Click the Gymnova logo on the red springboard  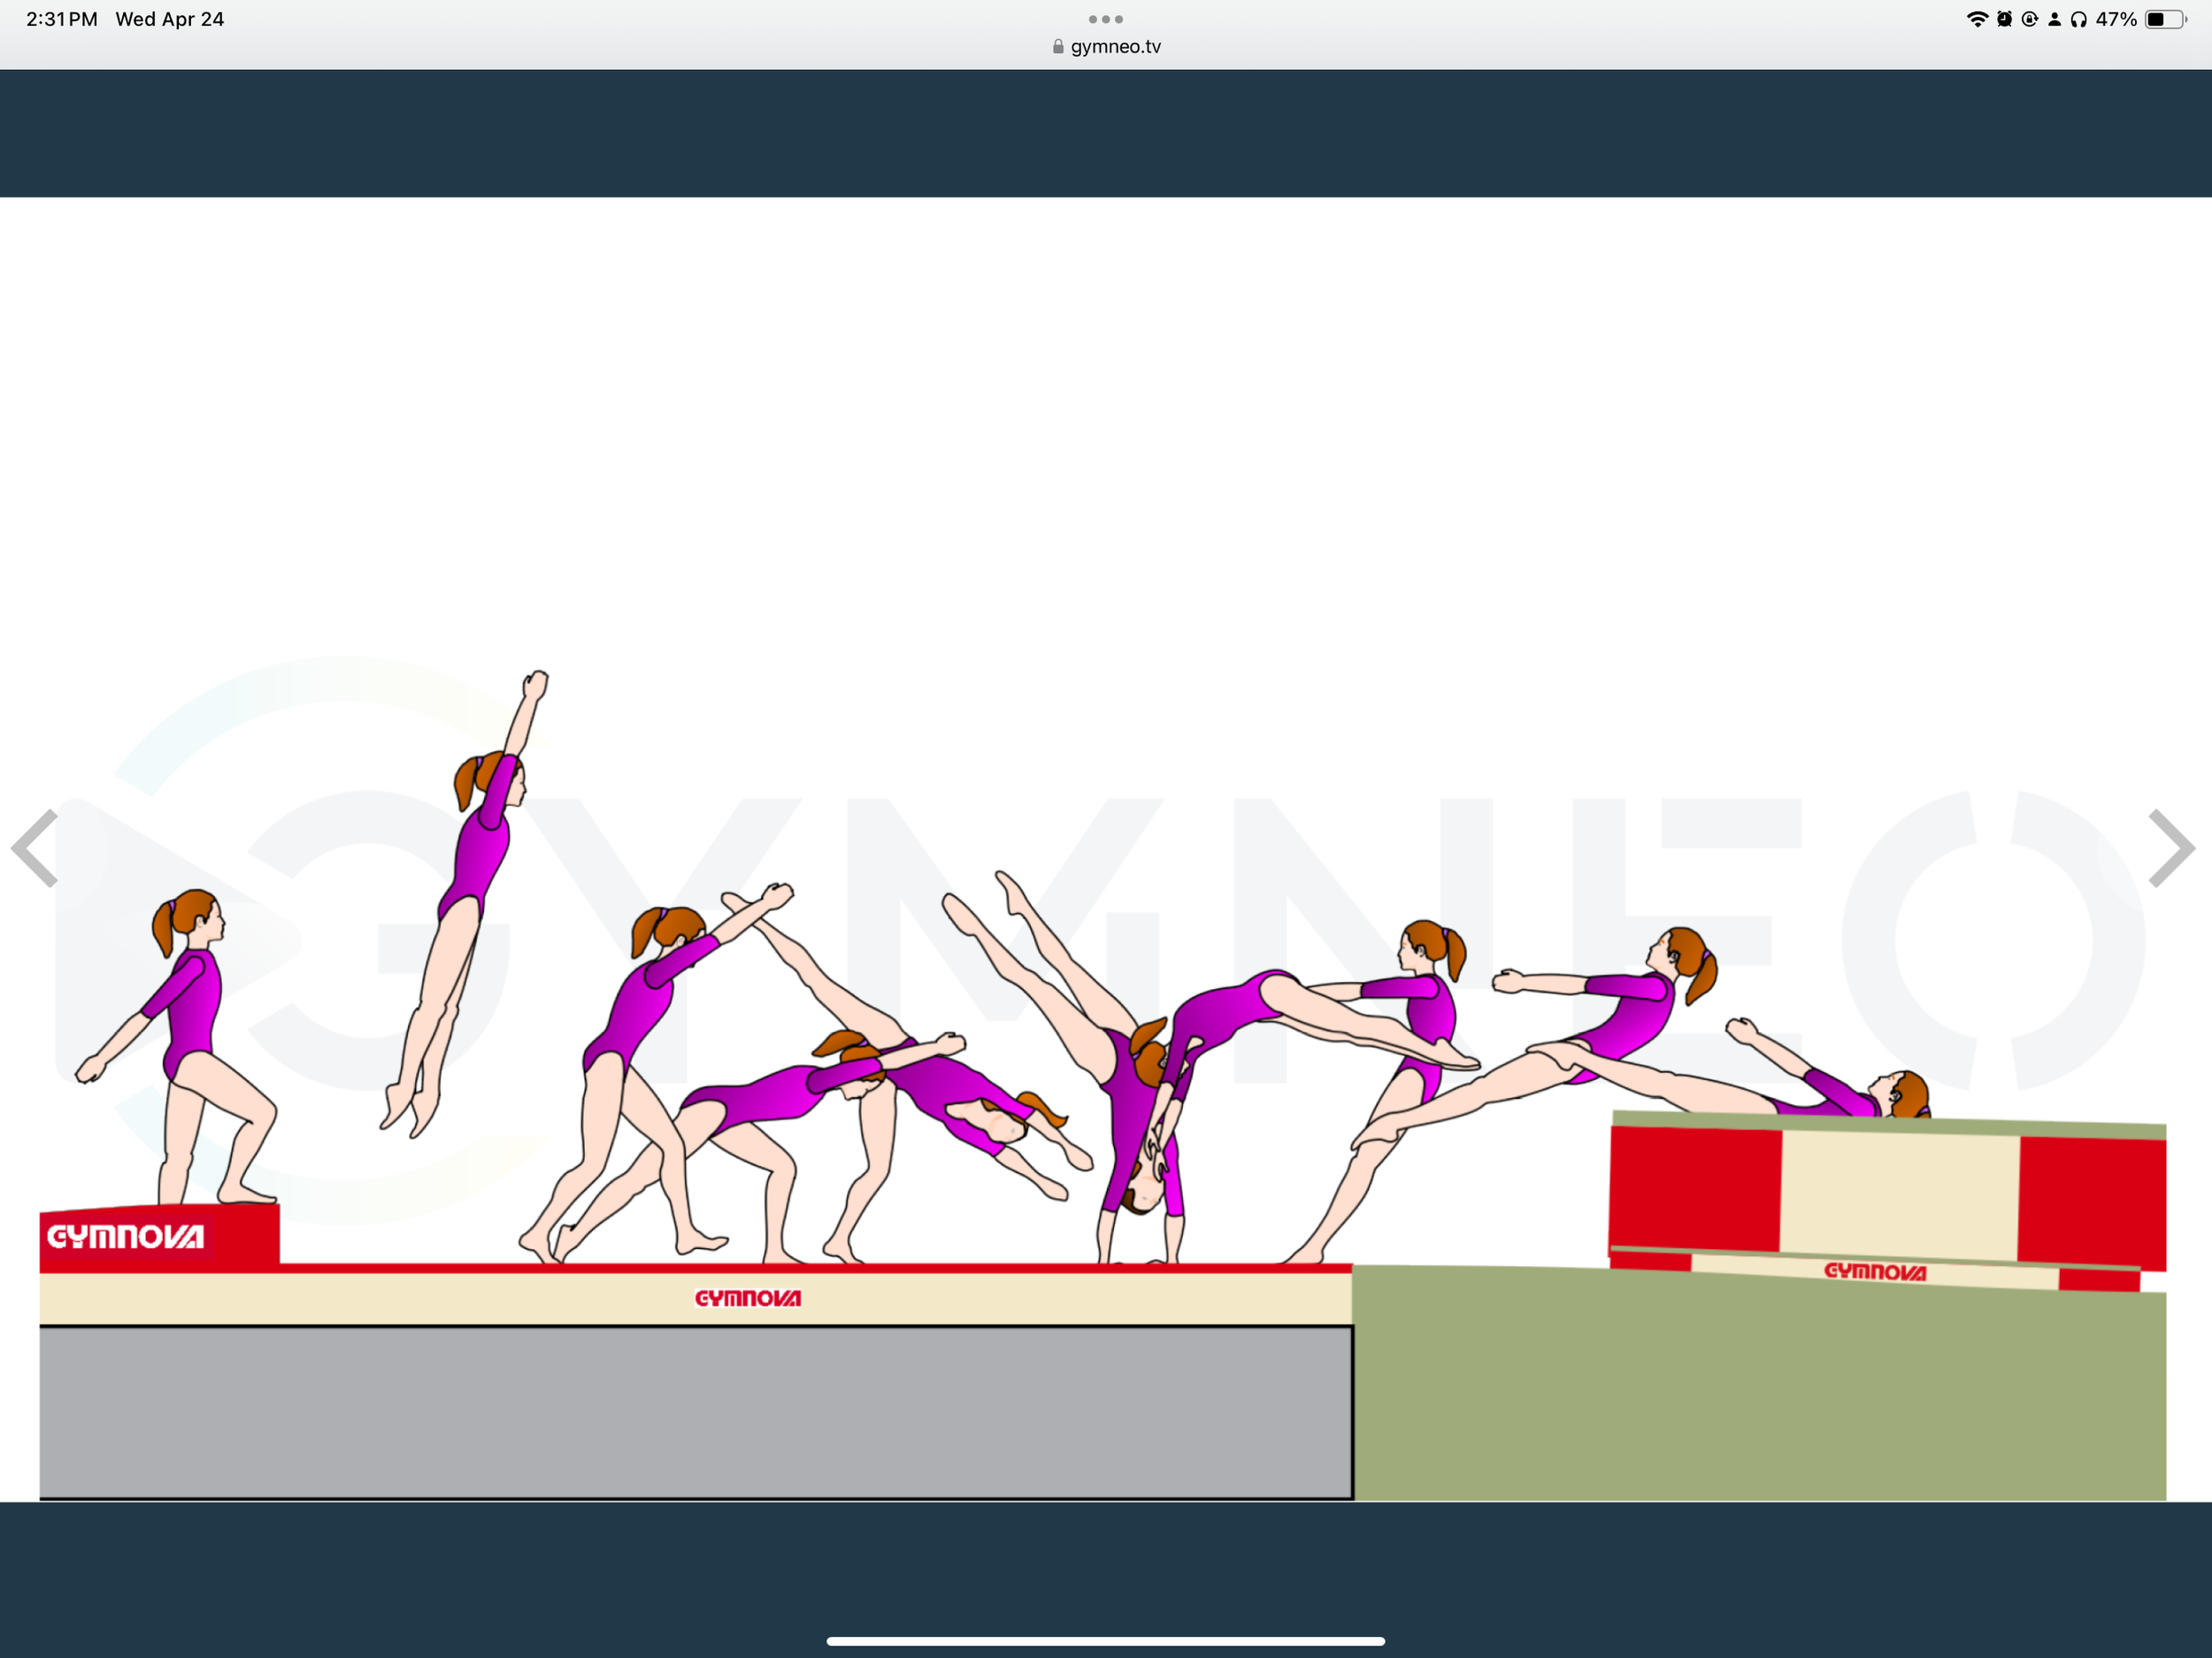[x=125, y=1237]
